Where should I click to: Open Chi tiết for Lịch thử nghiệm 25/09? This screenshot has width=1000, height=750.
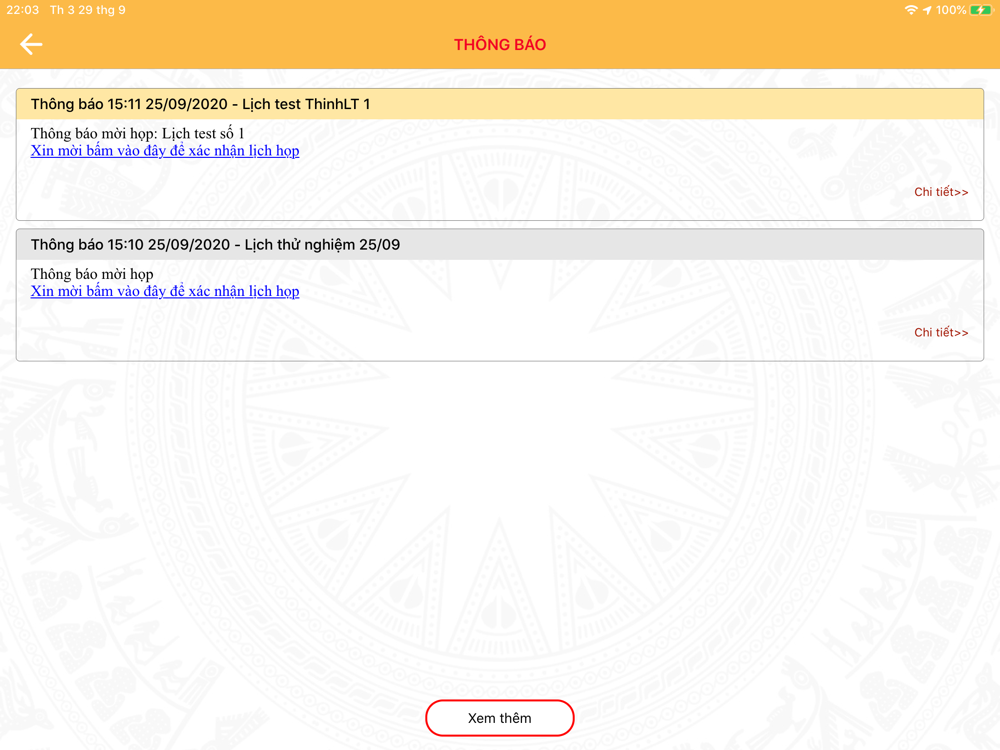tap(941, 332)
